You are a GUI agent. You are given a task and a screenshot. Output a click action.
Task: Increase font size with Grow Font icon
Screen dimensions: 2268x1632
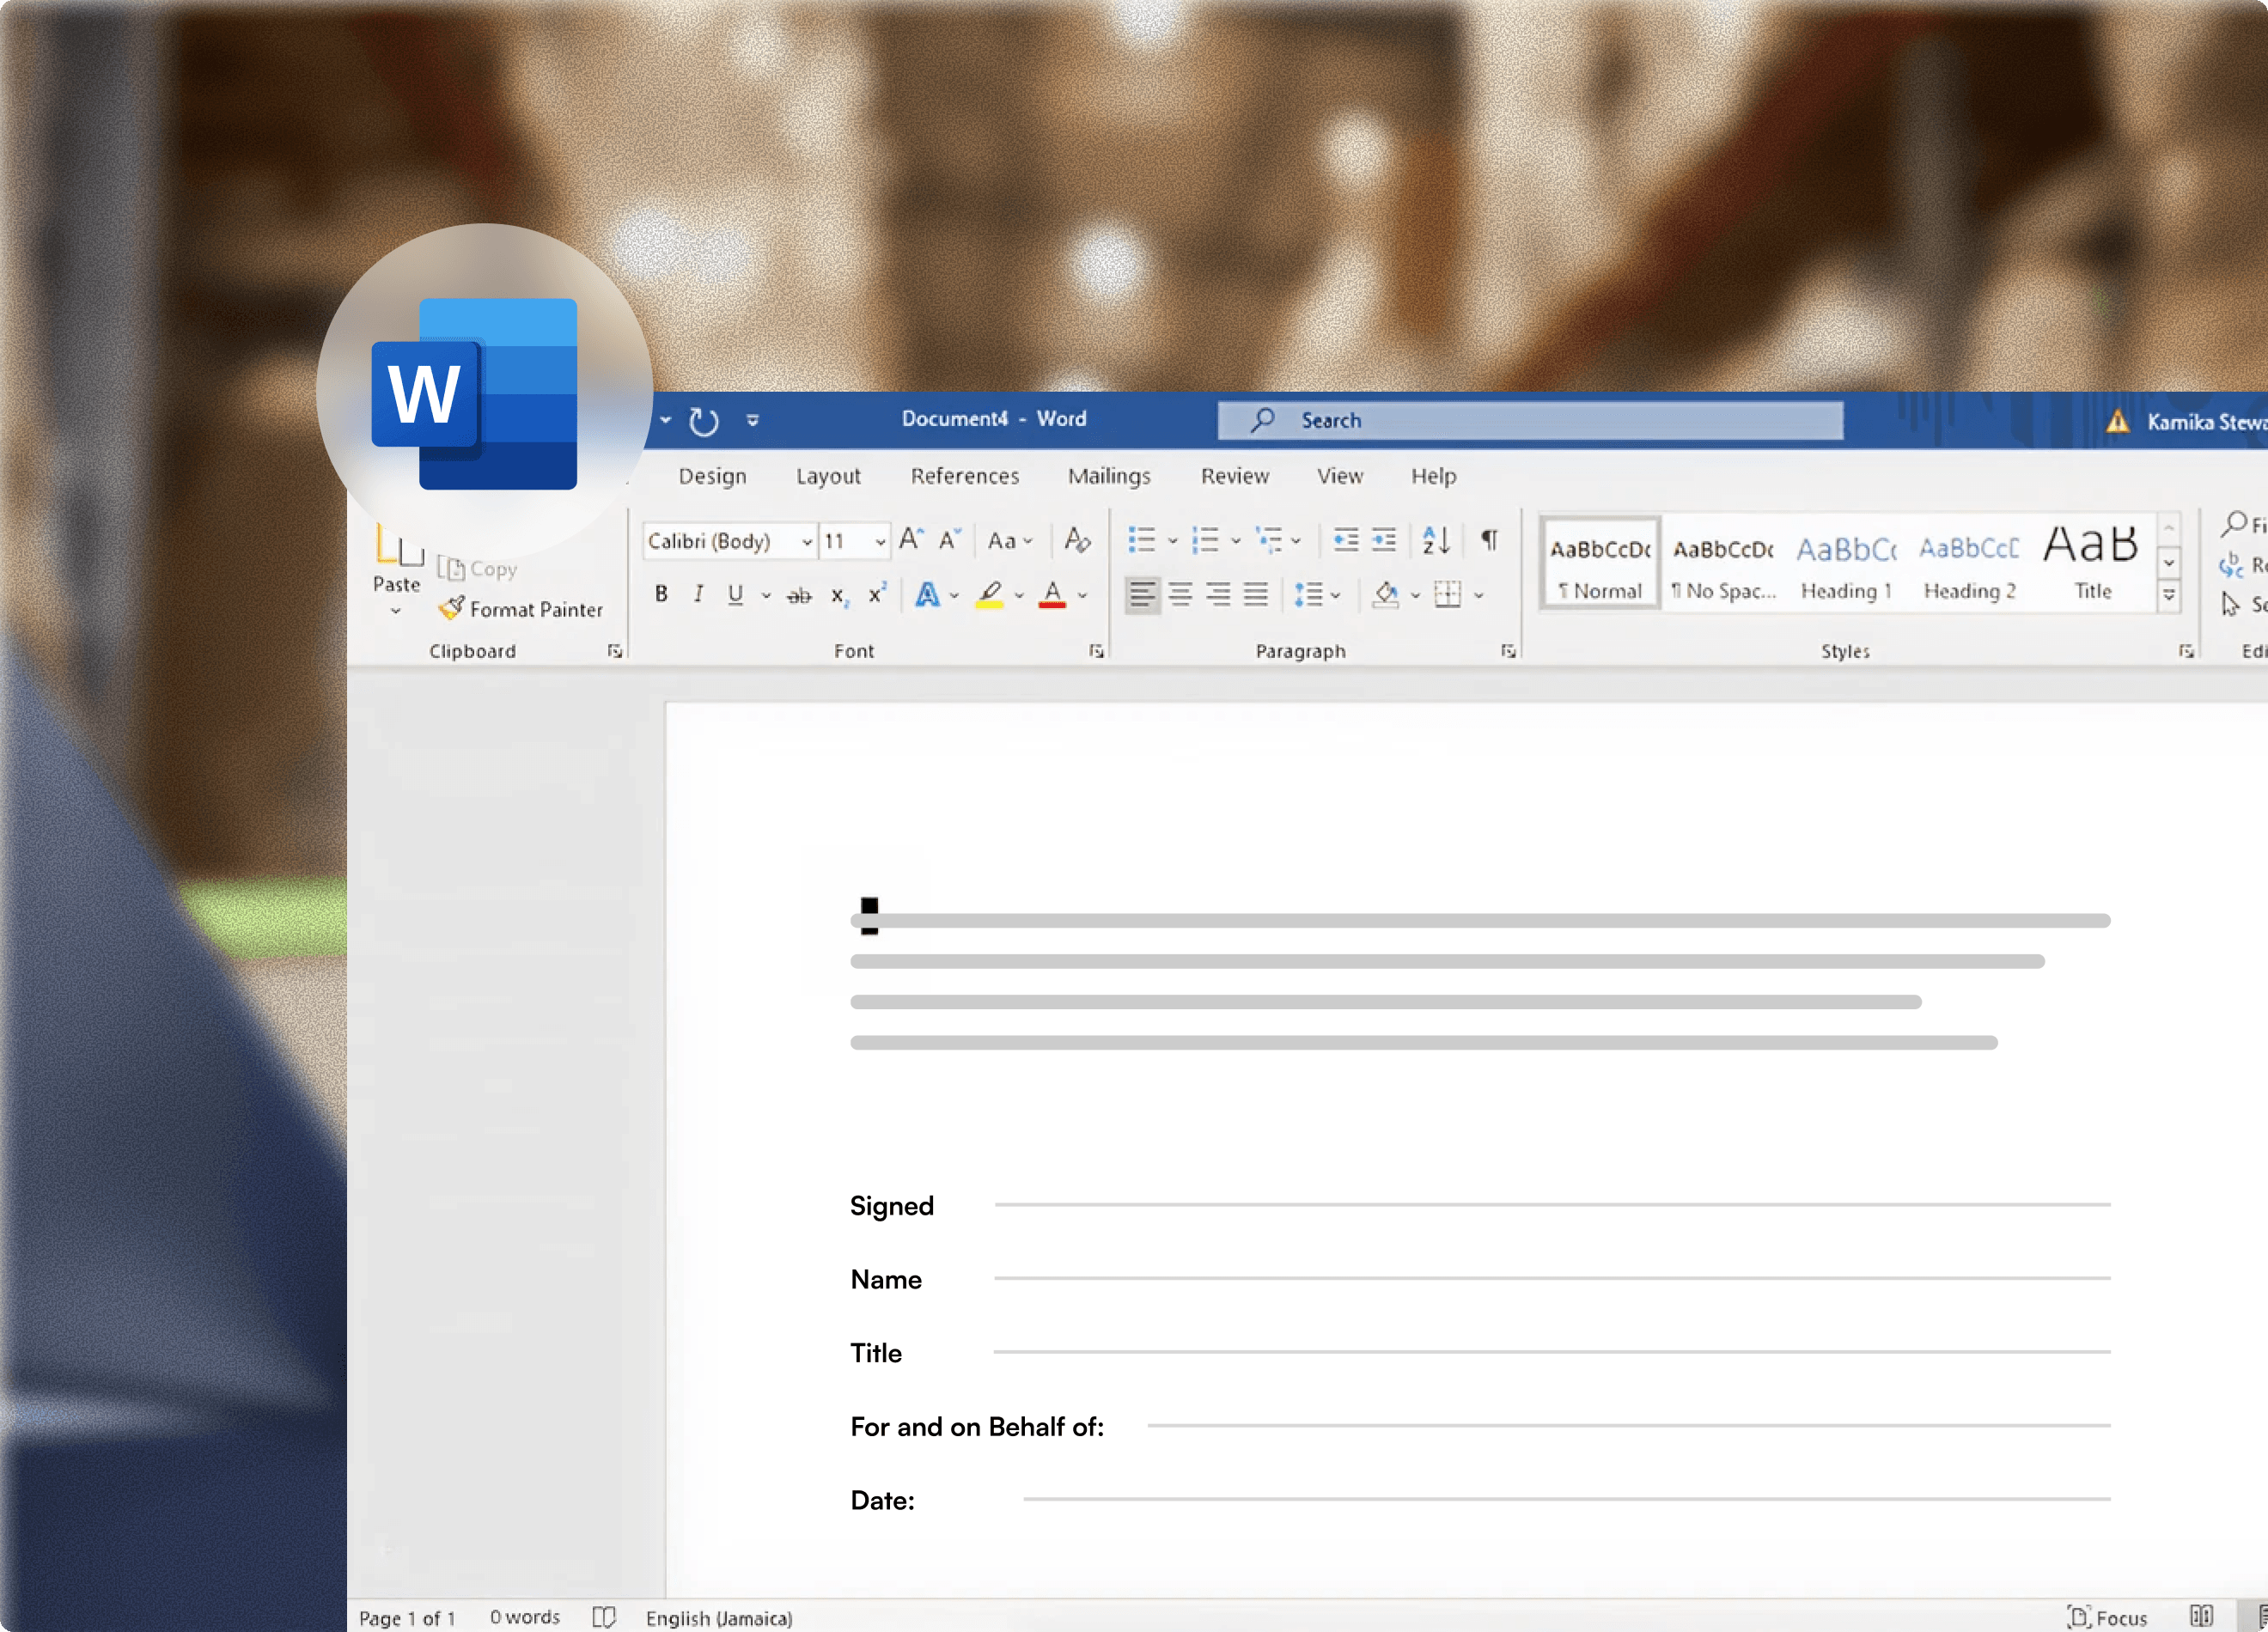pos(911,540)
